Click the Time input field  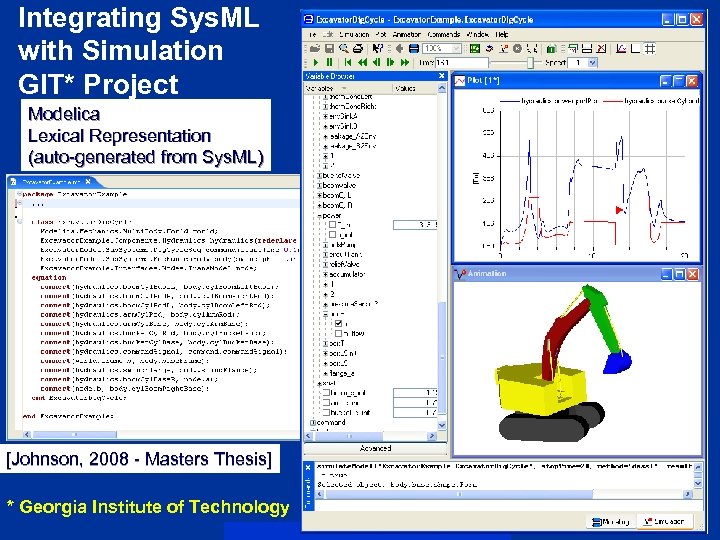click(x=462, y=62)
